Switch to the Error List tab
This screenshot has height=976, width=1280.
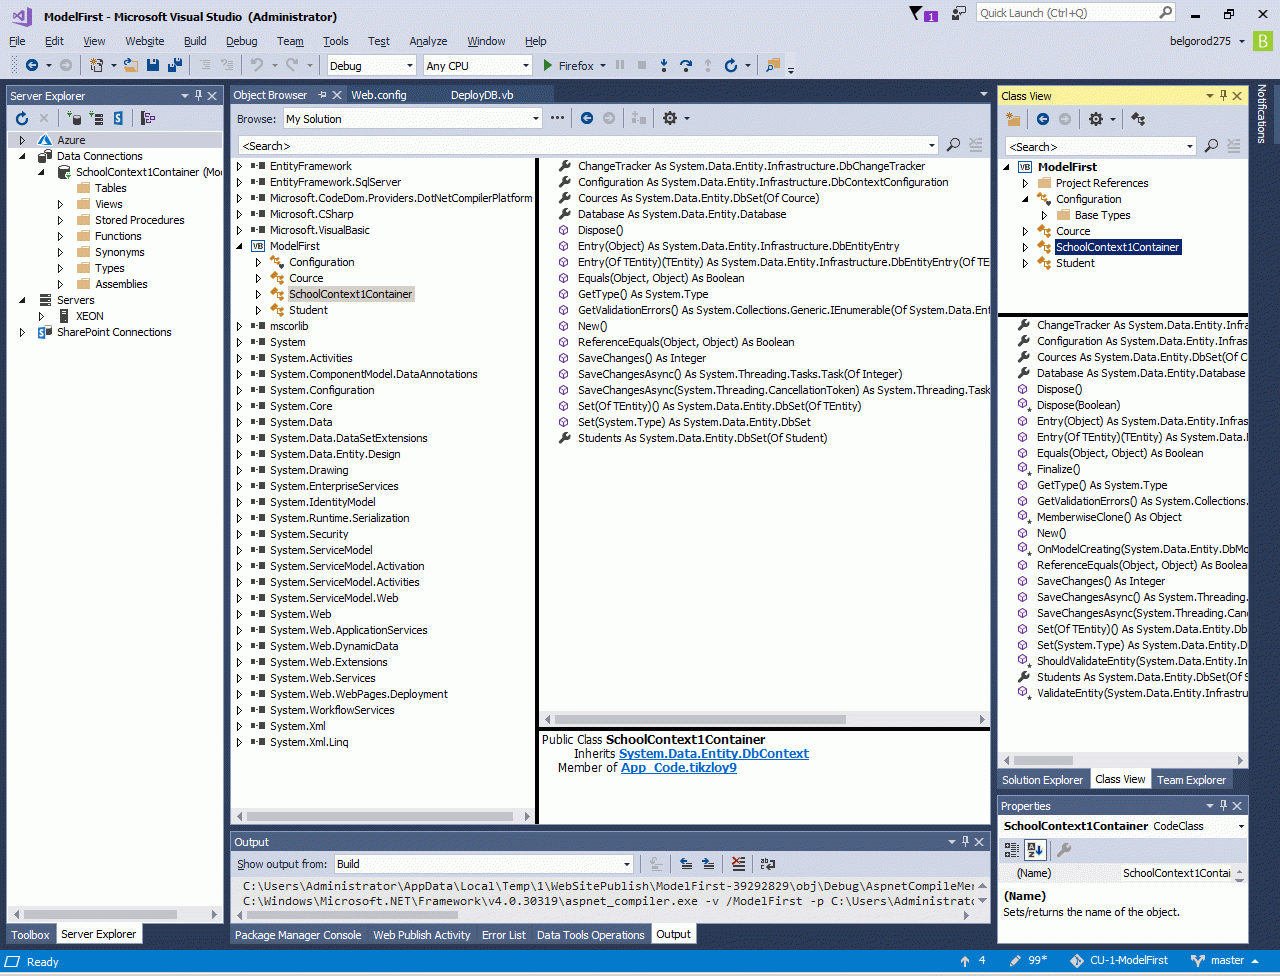[x=503, y=935]
